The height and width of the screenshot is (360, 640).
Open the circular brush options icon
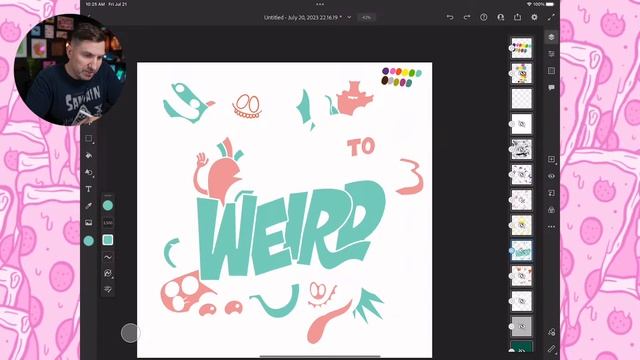coord(108,273)
